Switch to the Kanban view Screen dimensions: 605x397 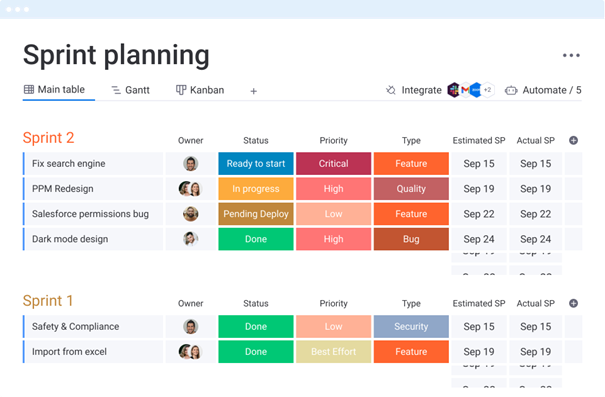coord(200,90)
